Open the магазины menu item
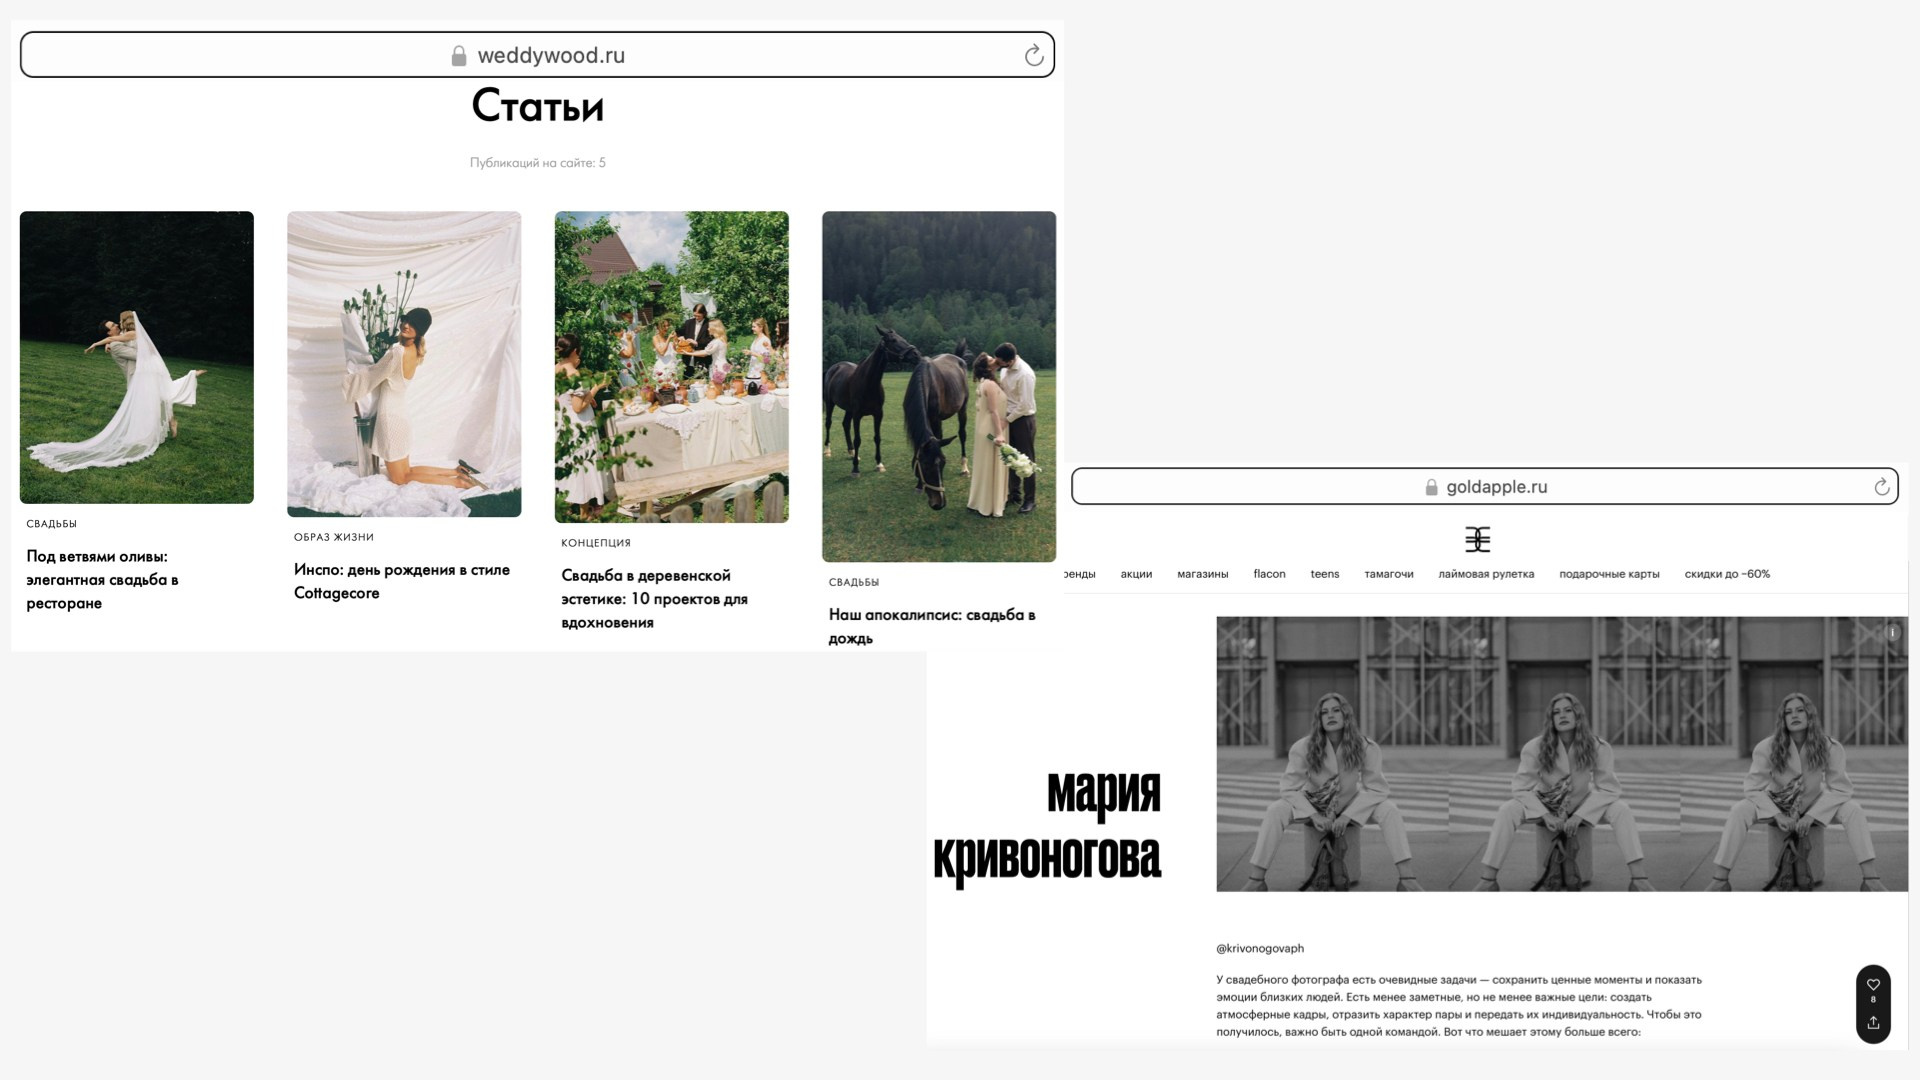 1202,574
